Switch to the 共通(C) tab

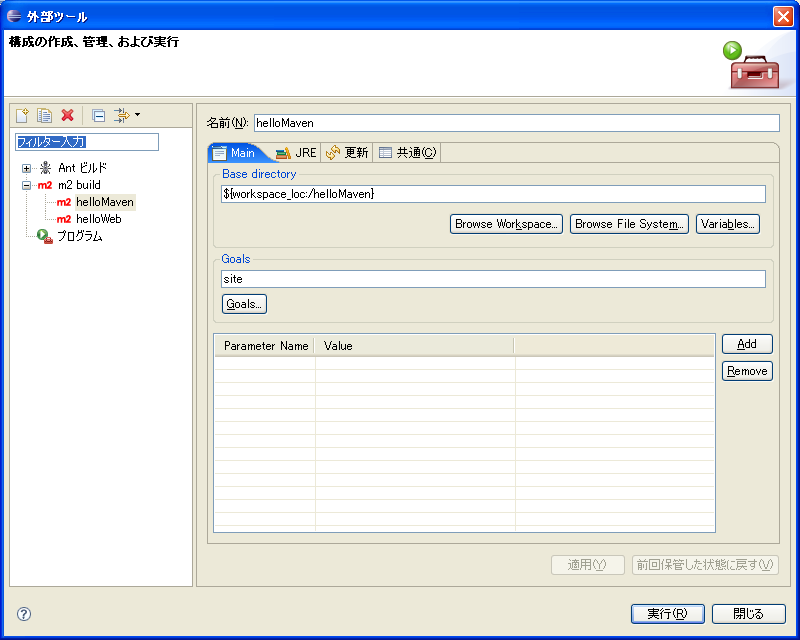407,153
